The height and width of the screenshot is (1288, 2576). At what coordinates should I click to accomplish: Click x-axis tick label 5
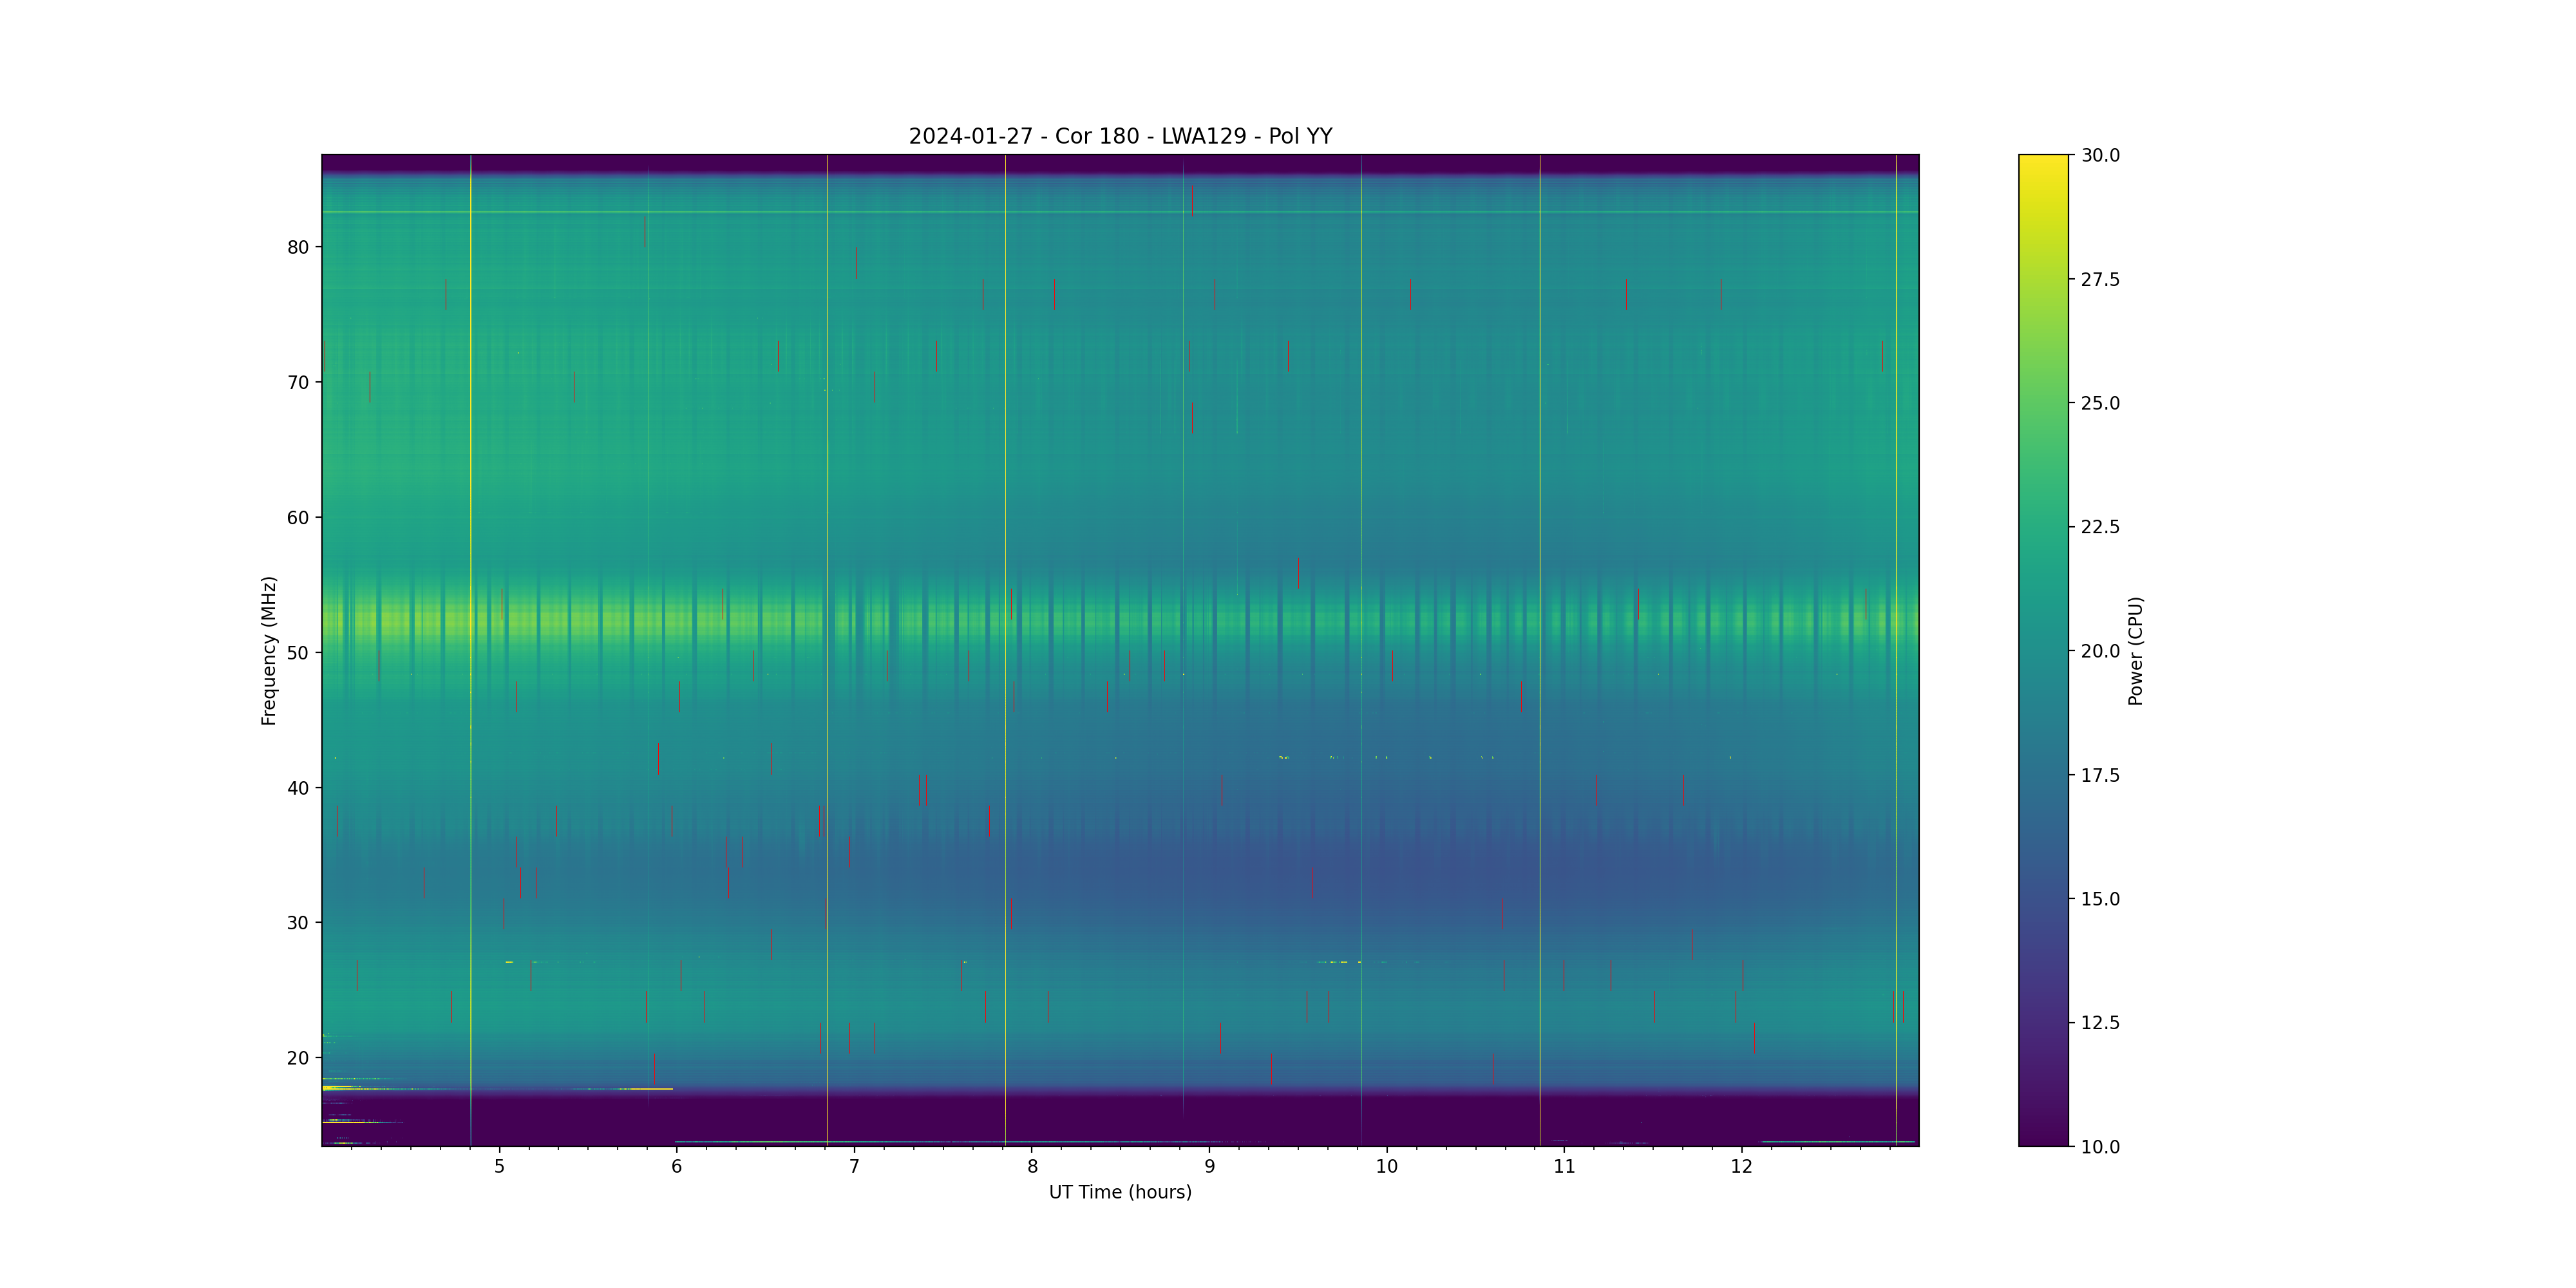coord(499,1166)
